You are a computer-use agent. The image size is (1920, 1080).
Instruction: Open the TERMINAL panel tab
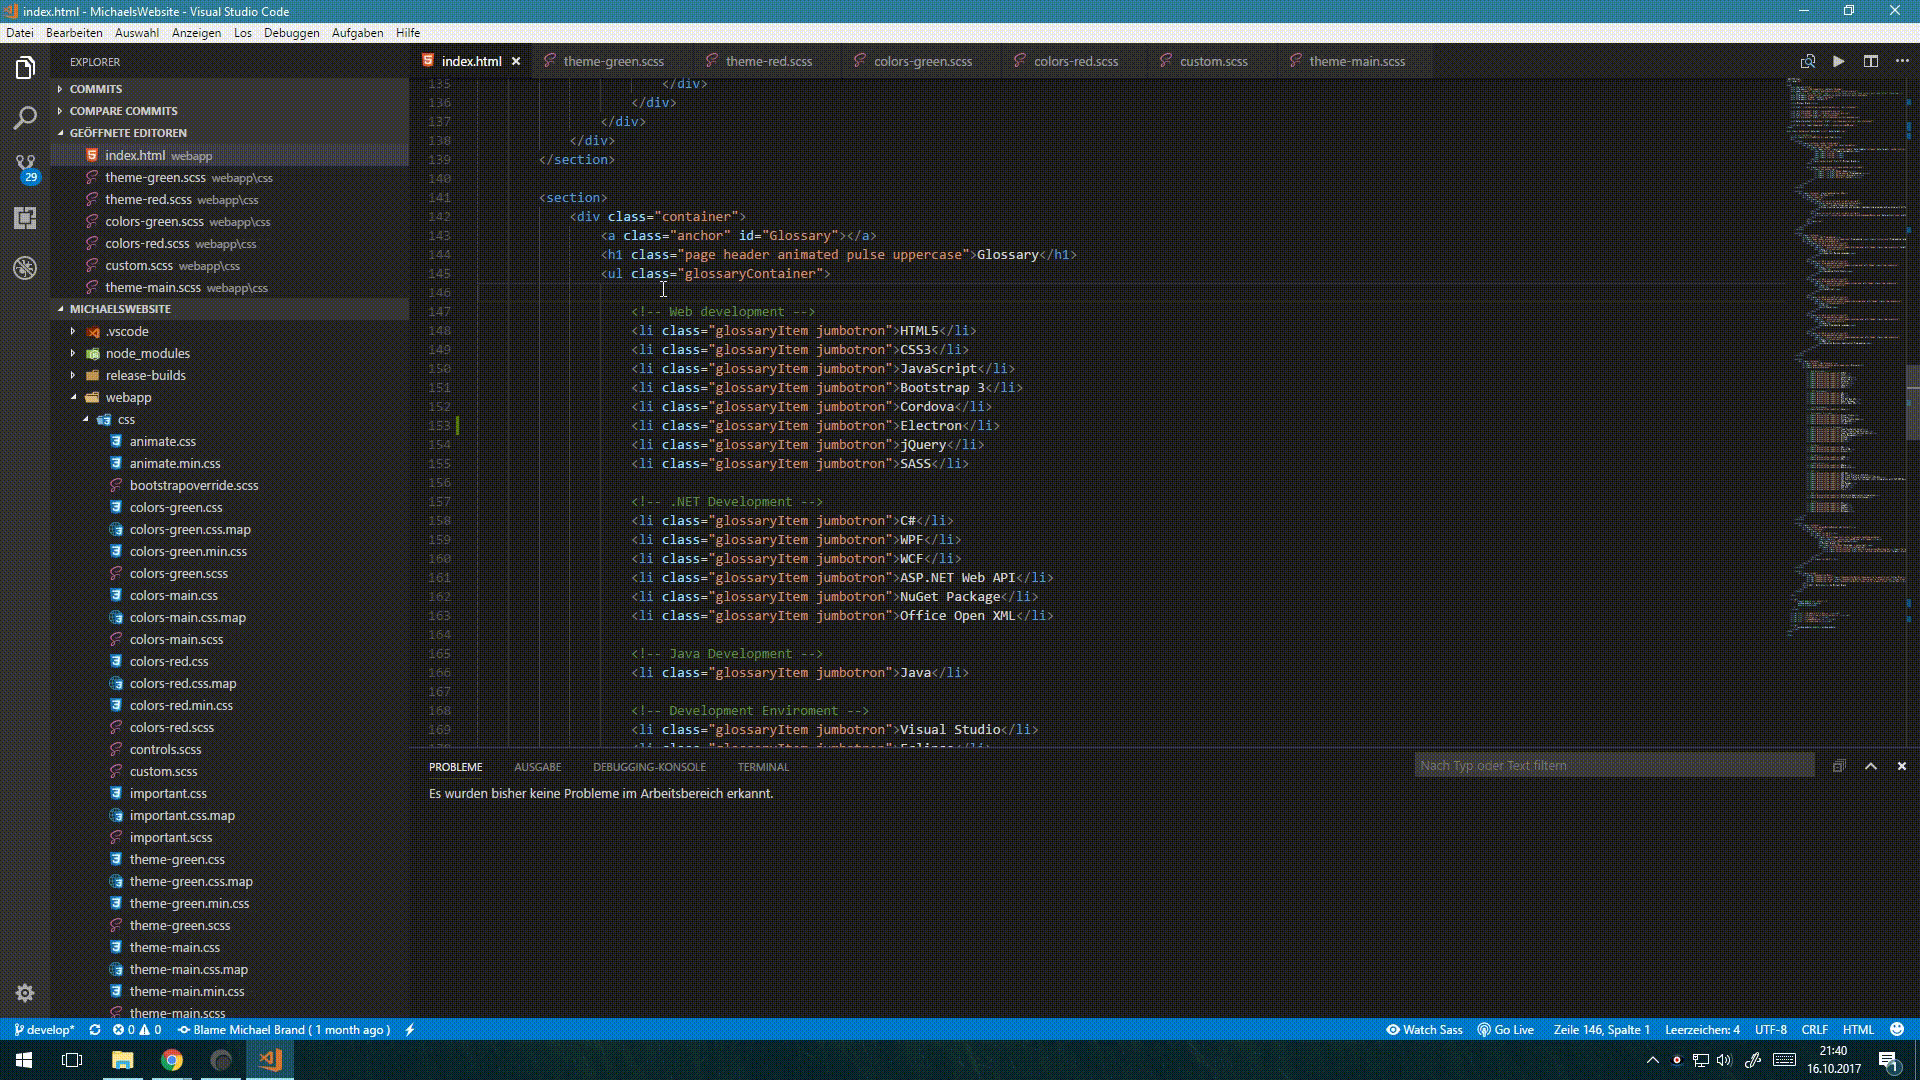point(763,767)
